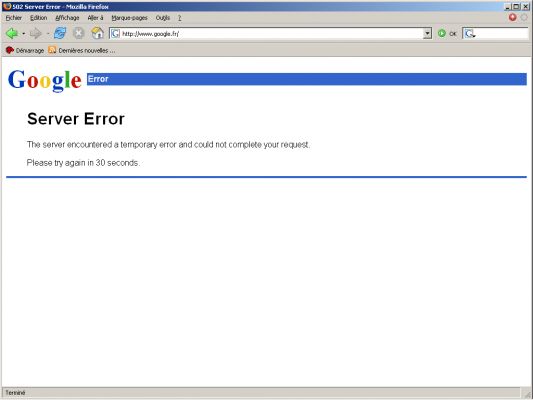Maximize the Firefox window
The height and width of the screenshot is (400, 533).
pos(516,6)
